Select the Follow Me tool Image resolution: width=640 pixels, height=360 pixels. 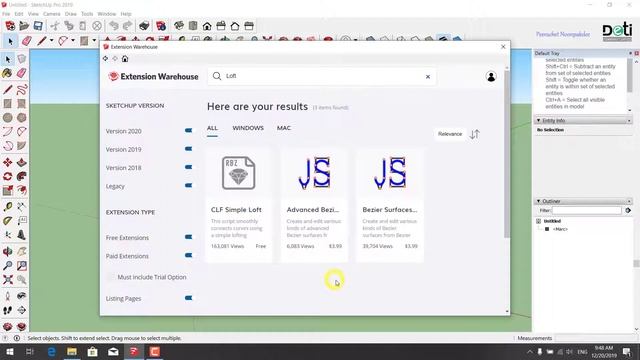[22, 177]
